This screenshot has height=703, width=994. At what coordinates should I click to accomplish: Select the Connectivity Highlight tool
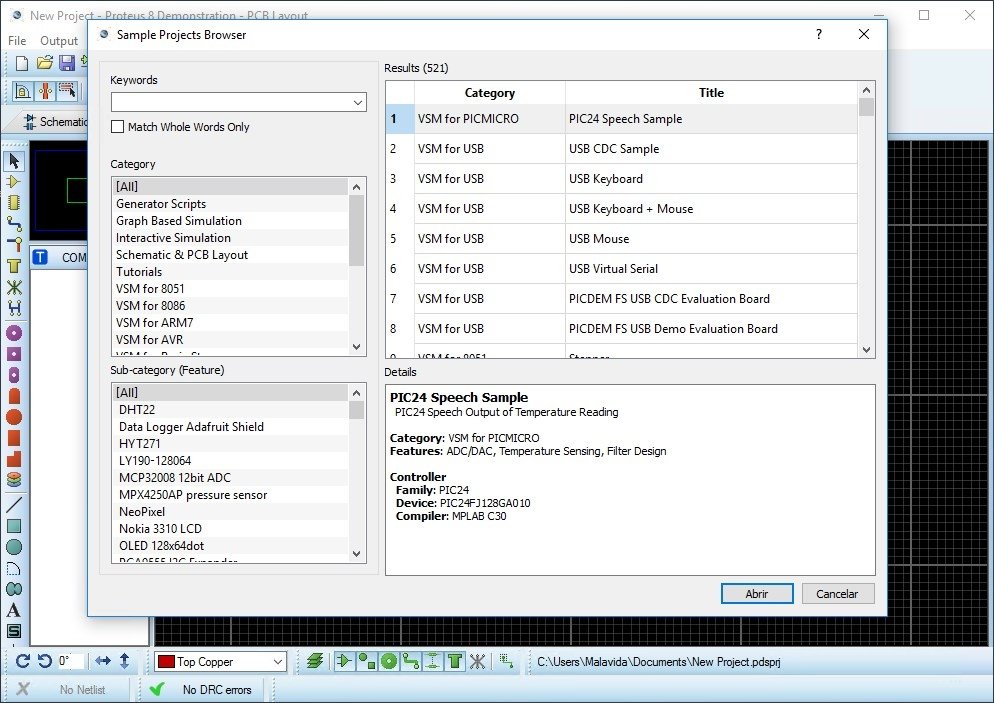coord(14,308)
